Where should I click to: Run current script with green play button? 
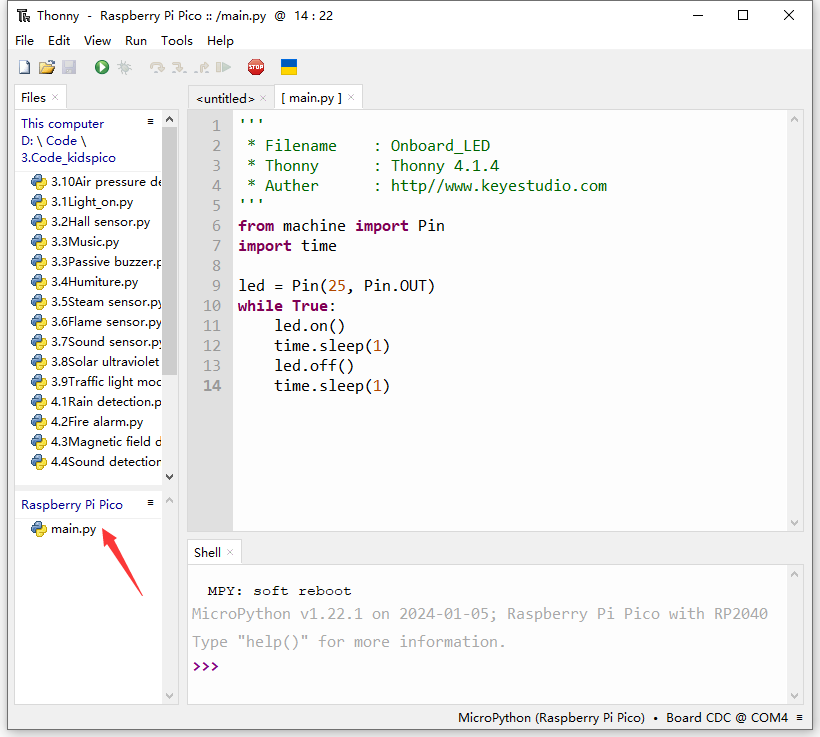click(101, 67)
